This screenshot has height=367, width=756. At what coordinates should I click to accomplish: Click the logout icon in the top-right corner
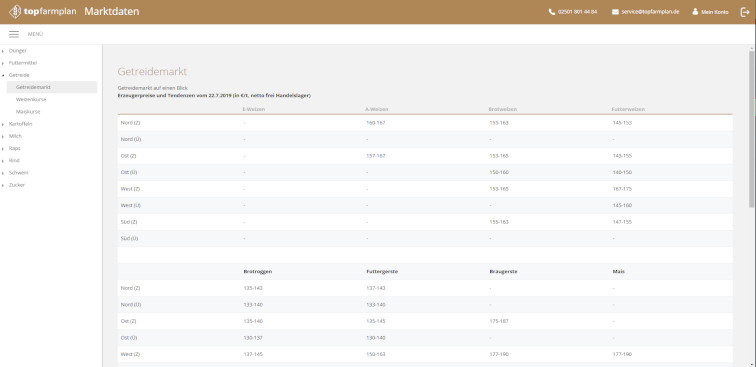[744, 12]
